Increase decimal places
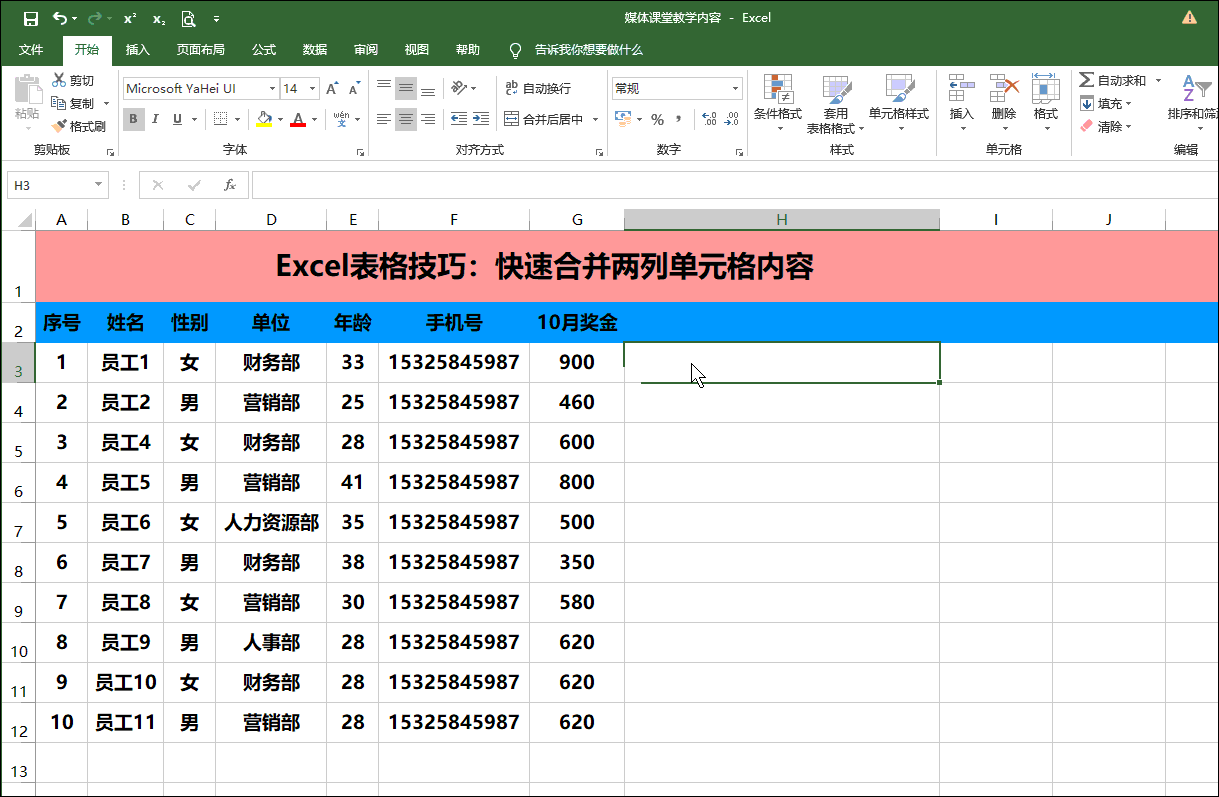The height and width of the screenshot is (797, 1219). tap(709, 119)
